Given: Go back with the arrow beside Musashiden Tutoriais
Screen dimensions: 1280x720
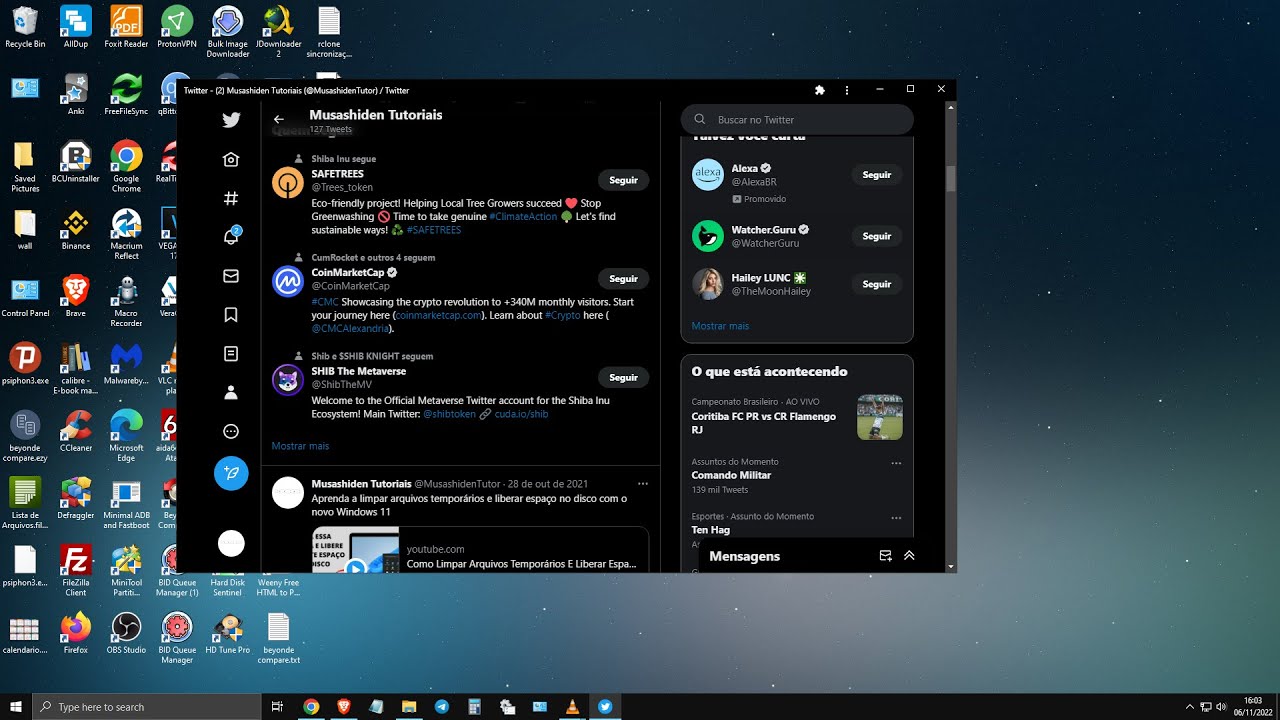Looking at the screenshot, I should [x=279, y=119].
